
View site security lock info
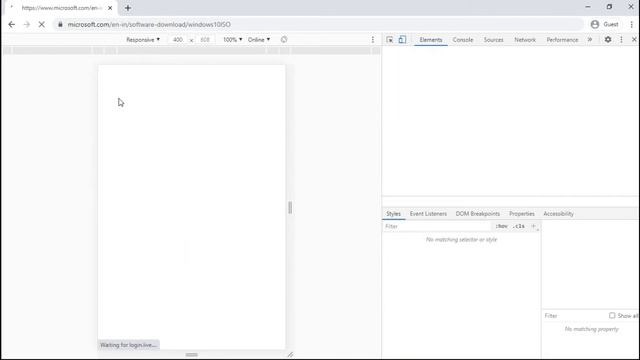tap(60, 24)
